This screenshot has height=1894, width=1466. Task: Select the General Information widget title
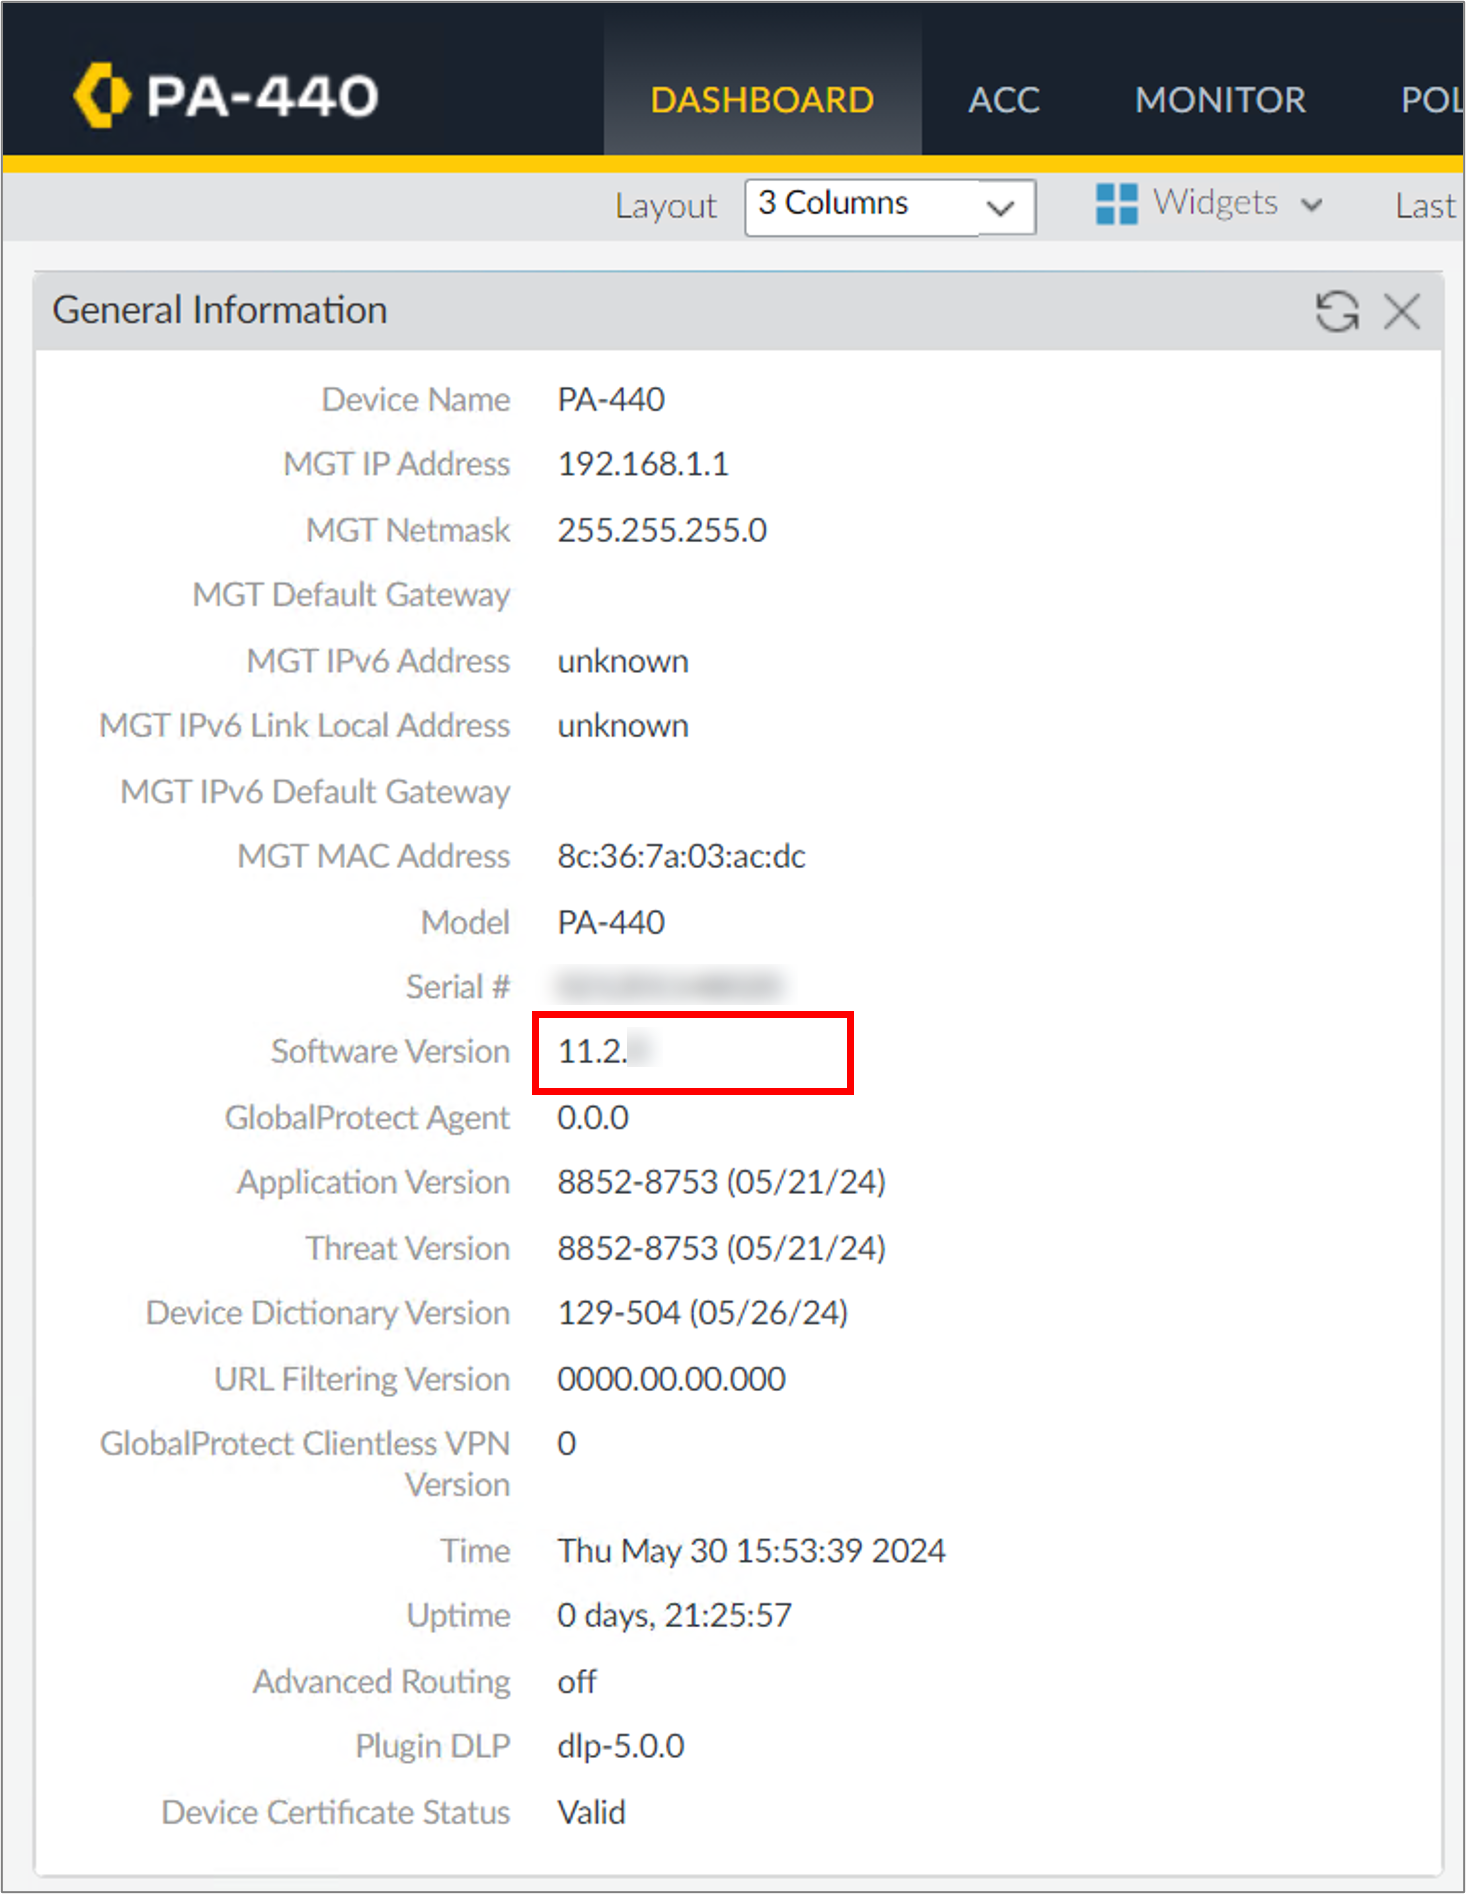click(x=219, y=310)
